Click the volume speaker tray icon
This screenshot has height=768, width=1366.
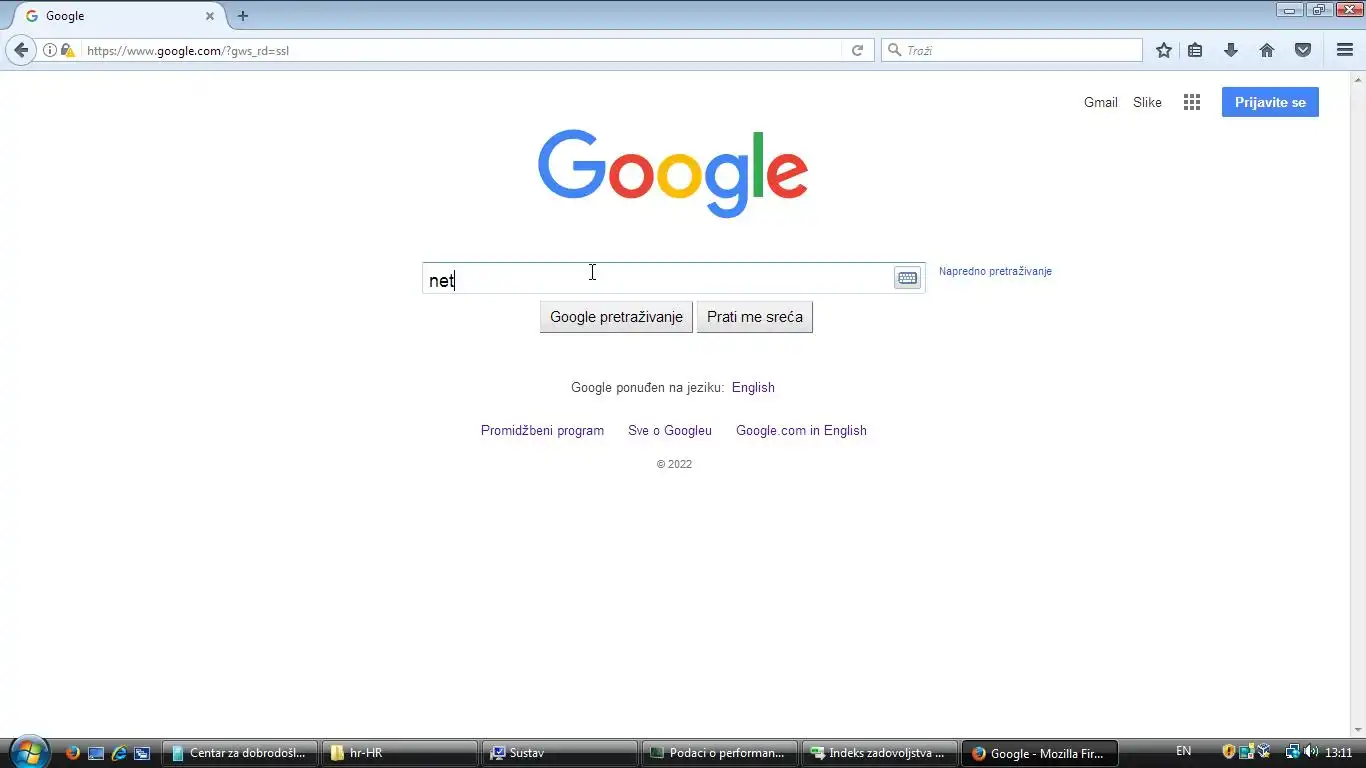point(1310,752)
